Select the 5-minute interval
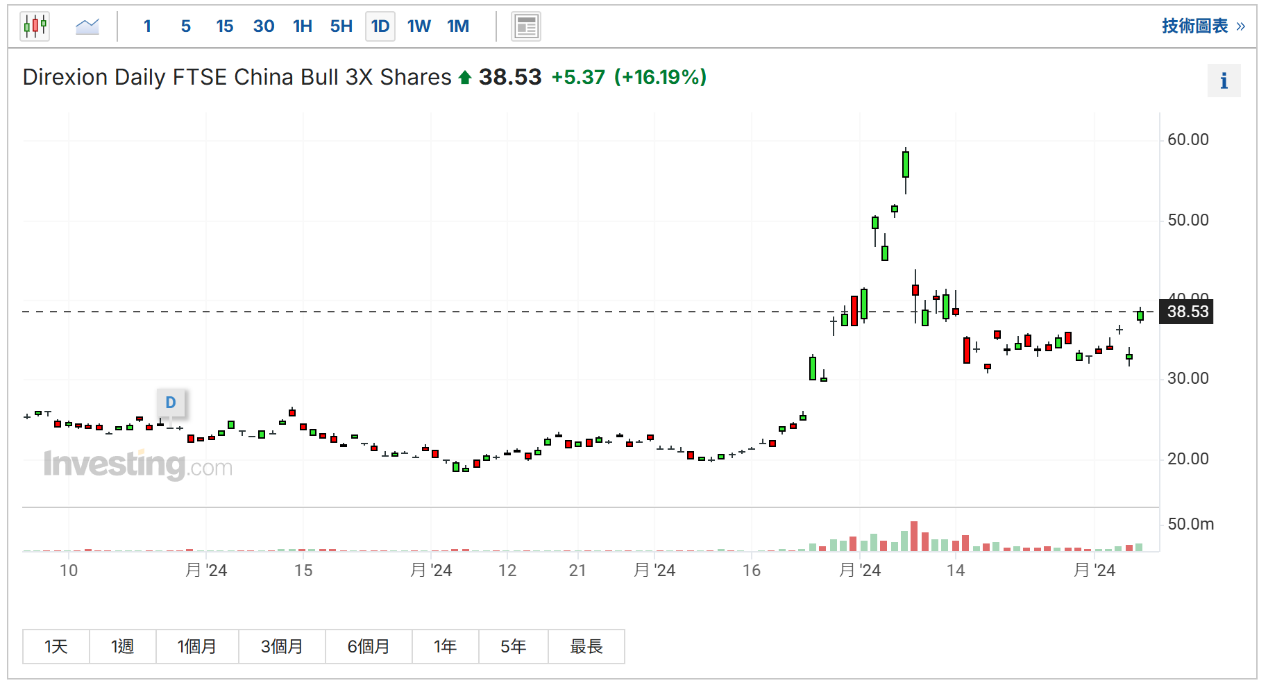Screen dimensions: 1268x692 [186, 26]
